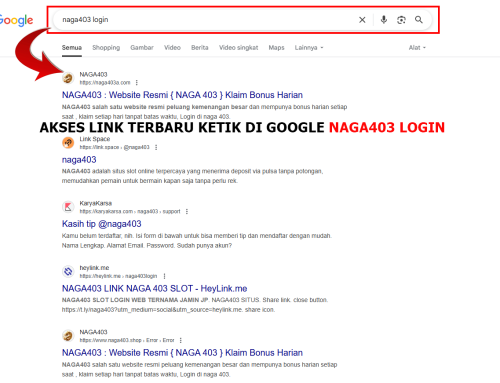500x383 pixels.
Task: Click the NAGA403 favicon of the naga403.shop result
Action: pos(68,336)
